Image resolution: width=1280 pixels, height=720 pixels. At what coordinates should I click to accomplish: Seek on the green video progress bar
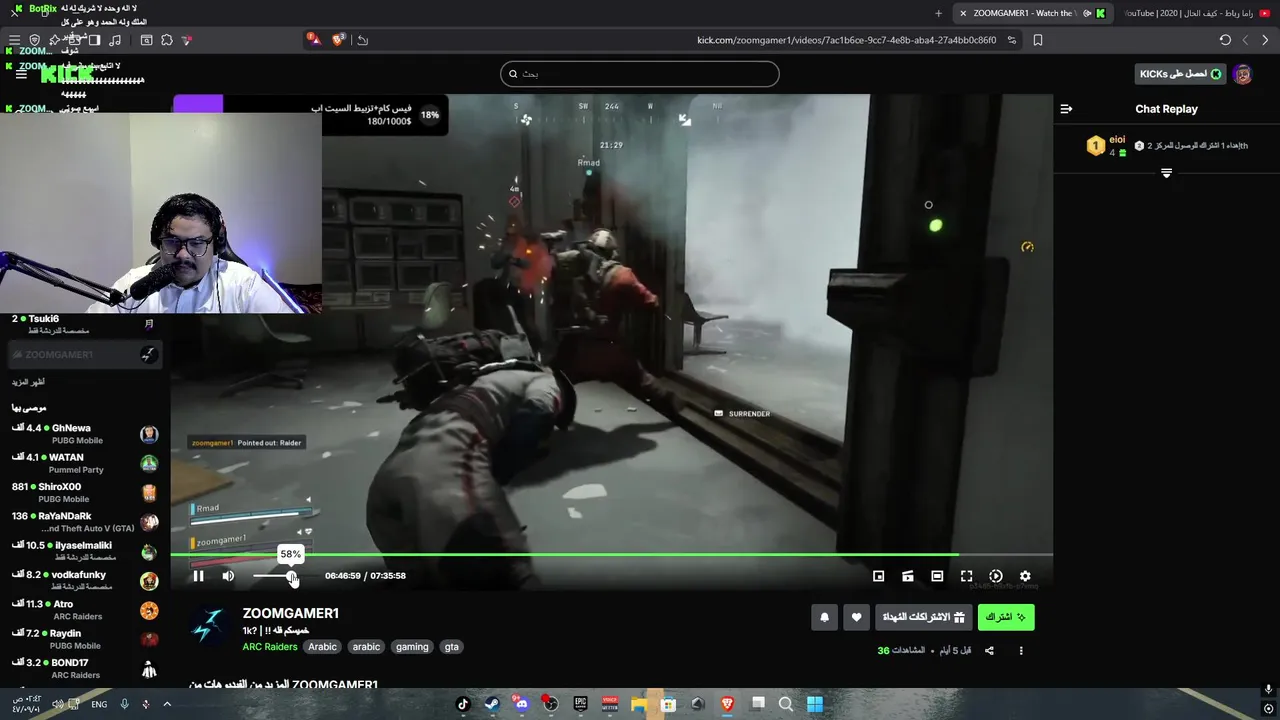pos(611,554)
